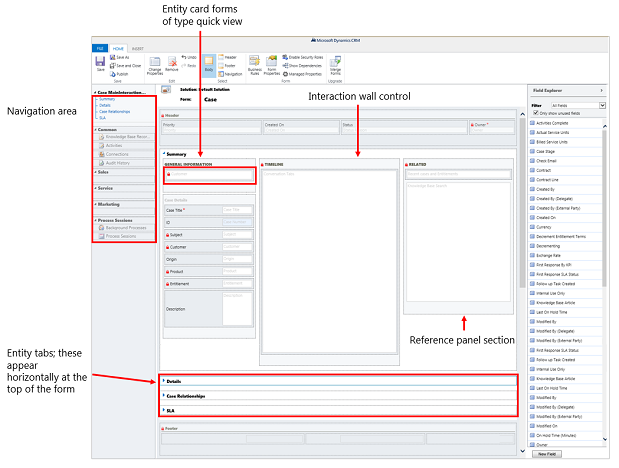Select the Subject field on the form
The width and height of the screenshot is (619, 468).
(x=209, y=235)
